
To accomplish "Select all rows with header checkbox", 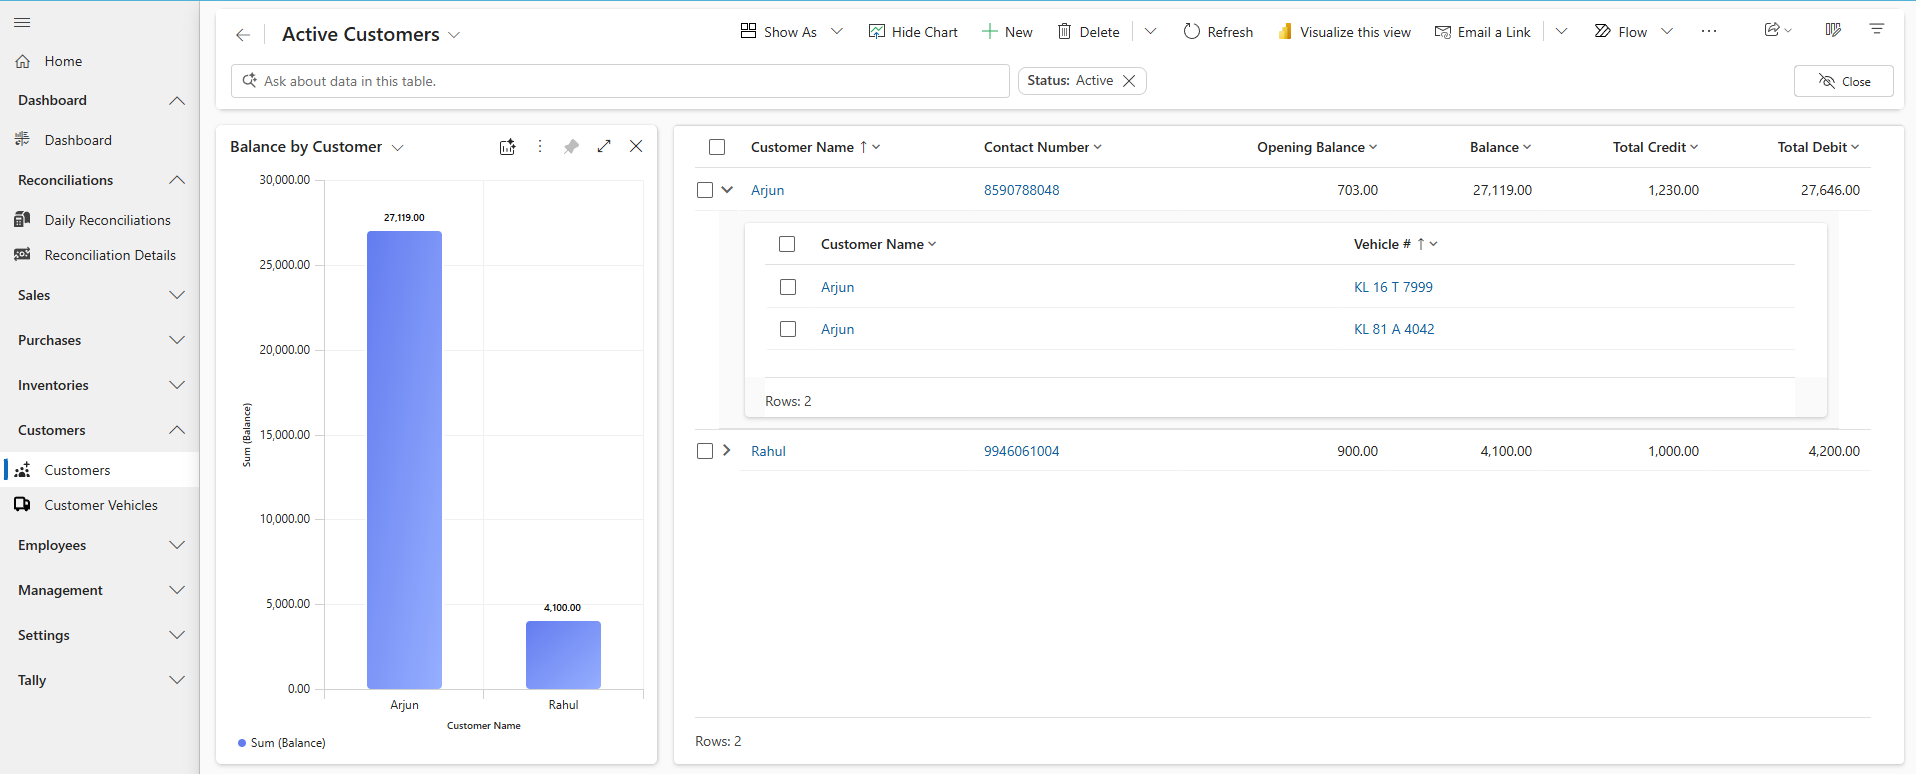I will [717, 147].
